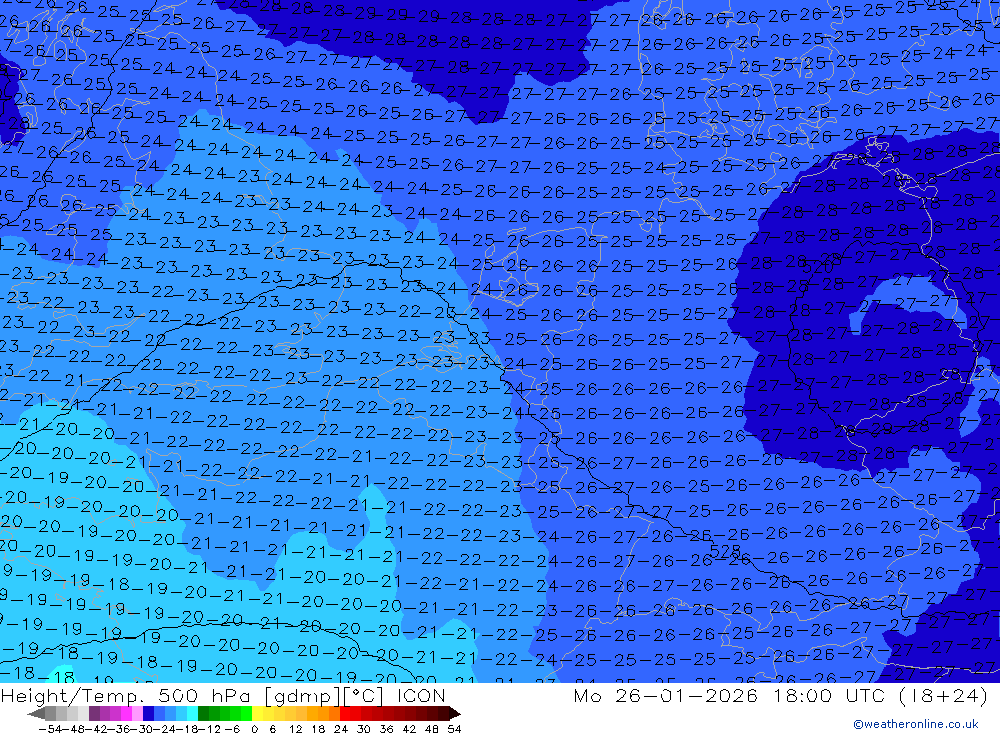Click the dark maroon right arrow end of legend
This screenshot has width=1000, height=733.
(x=455, y=713)
